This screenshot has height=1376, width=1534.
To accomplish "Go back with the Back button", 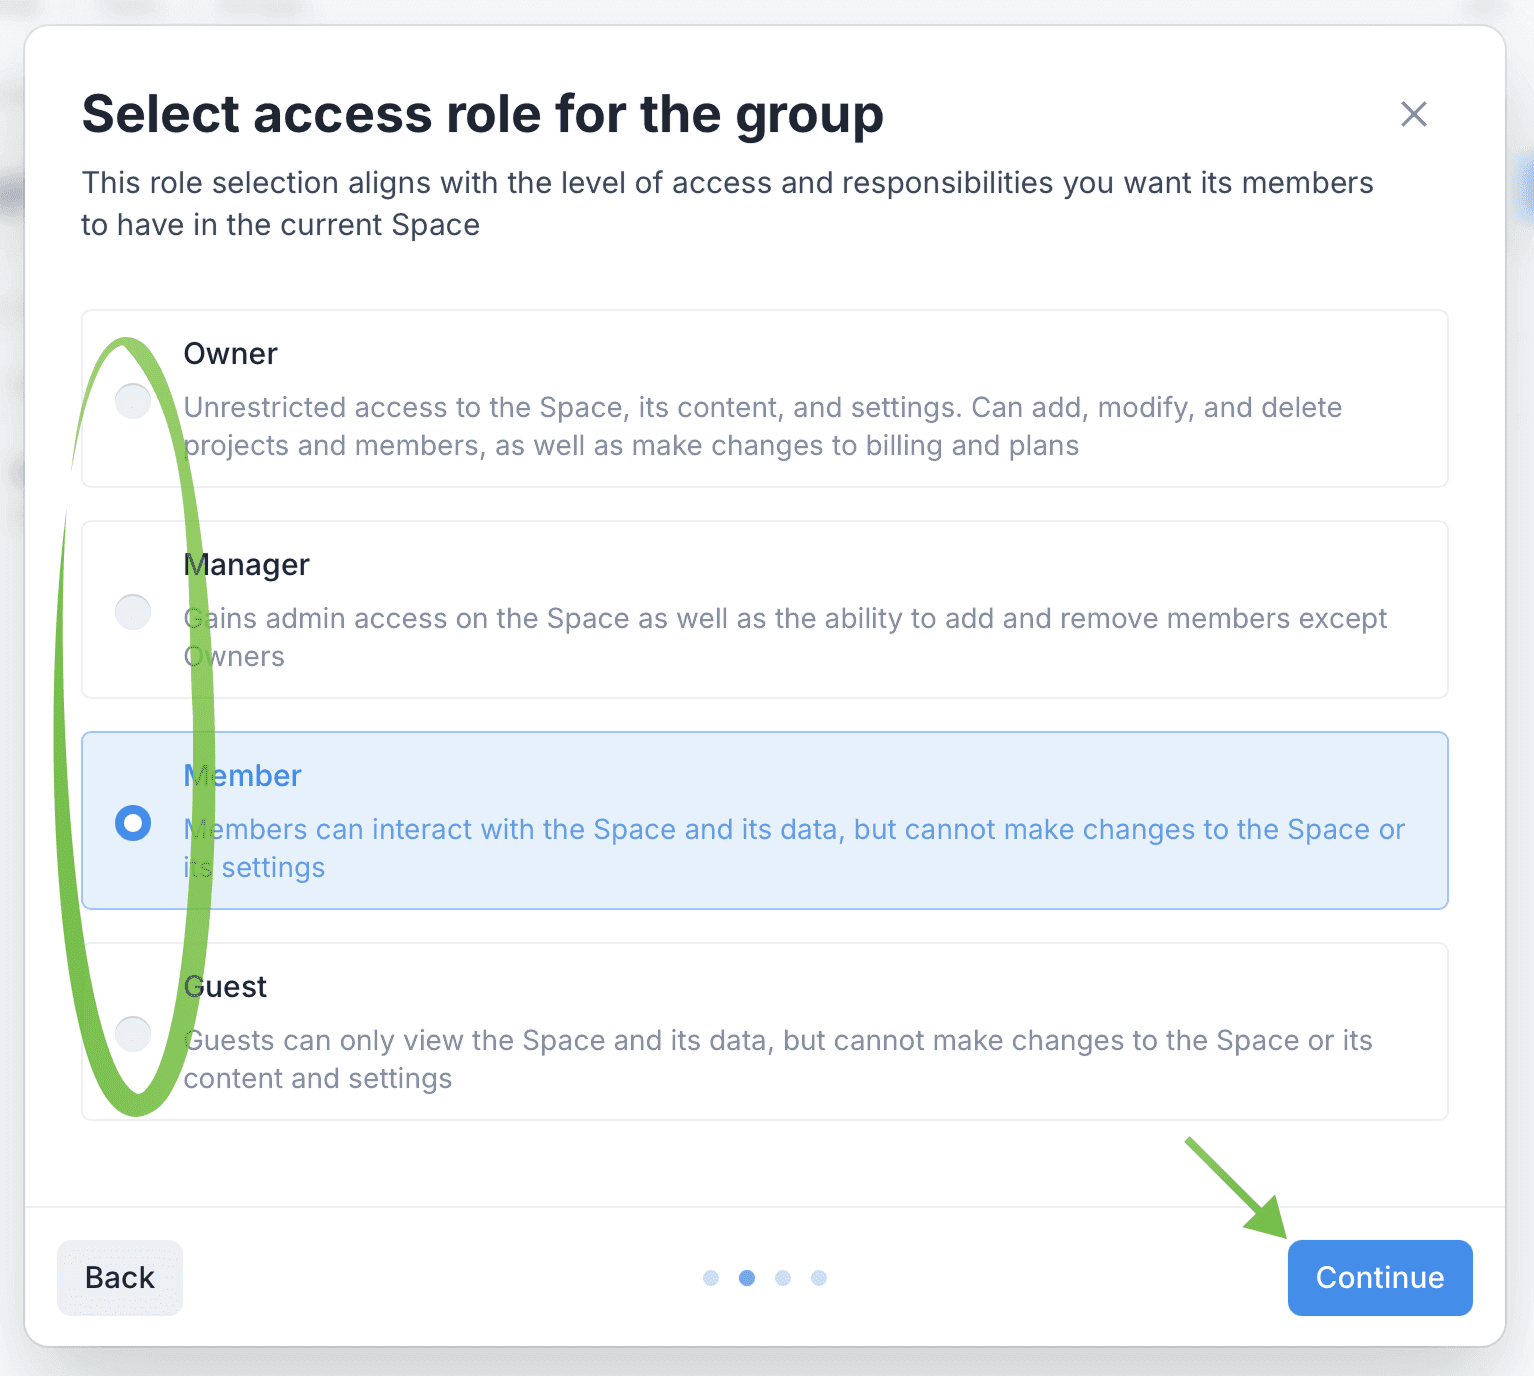I will tap(120, 1277).
